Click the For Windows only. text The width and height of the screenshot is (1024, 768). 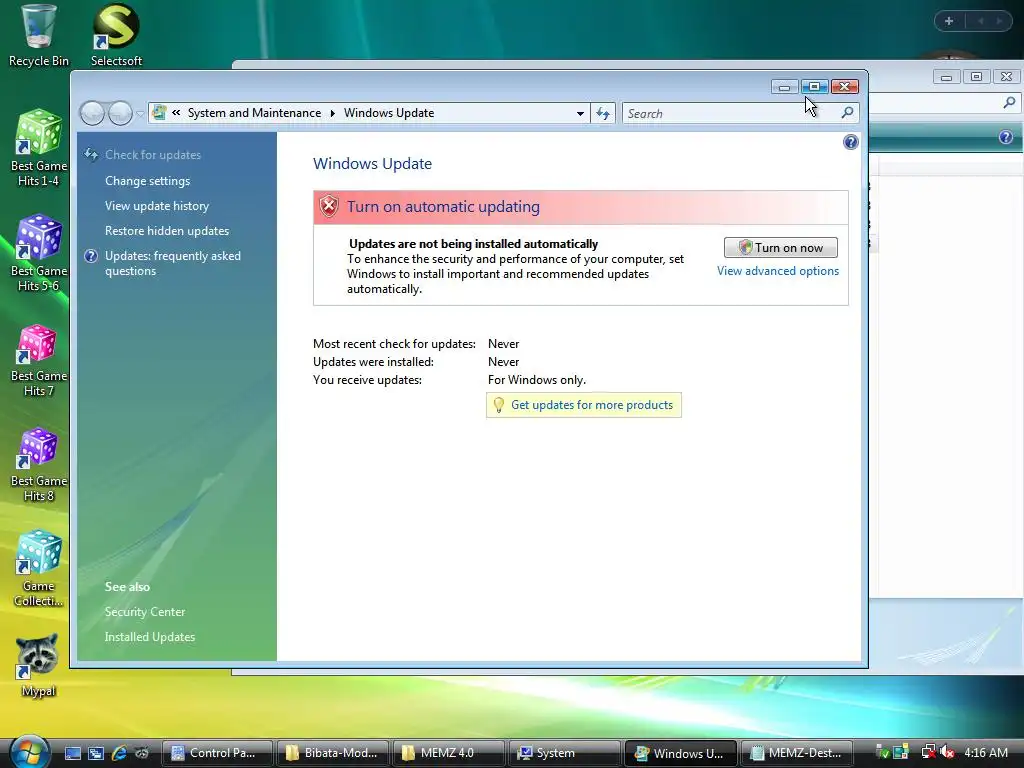(537, 379)
